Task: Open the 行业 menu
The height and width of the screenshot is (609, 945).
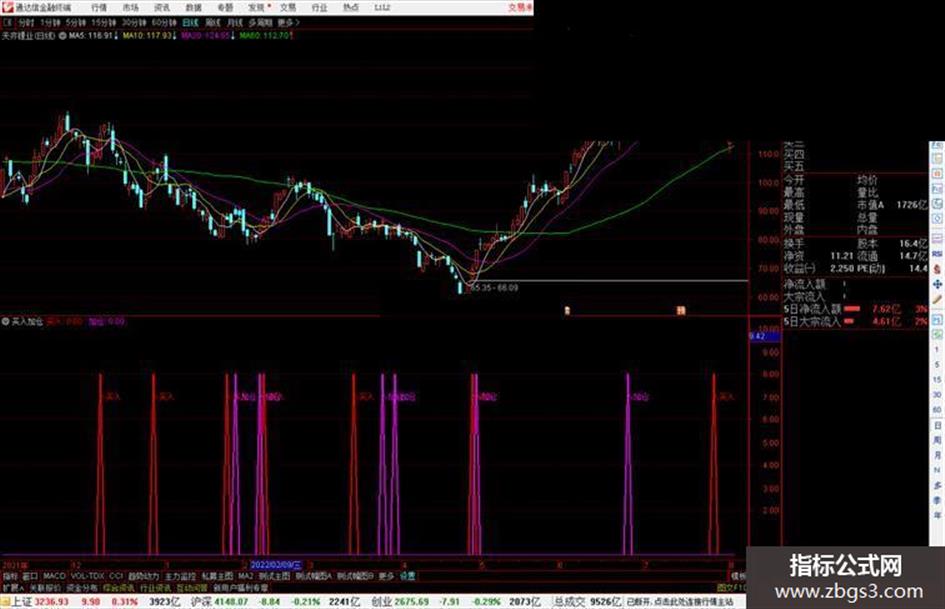Action: coord(319,8)
